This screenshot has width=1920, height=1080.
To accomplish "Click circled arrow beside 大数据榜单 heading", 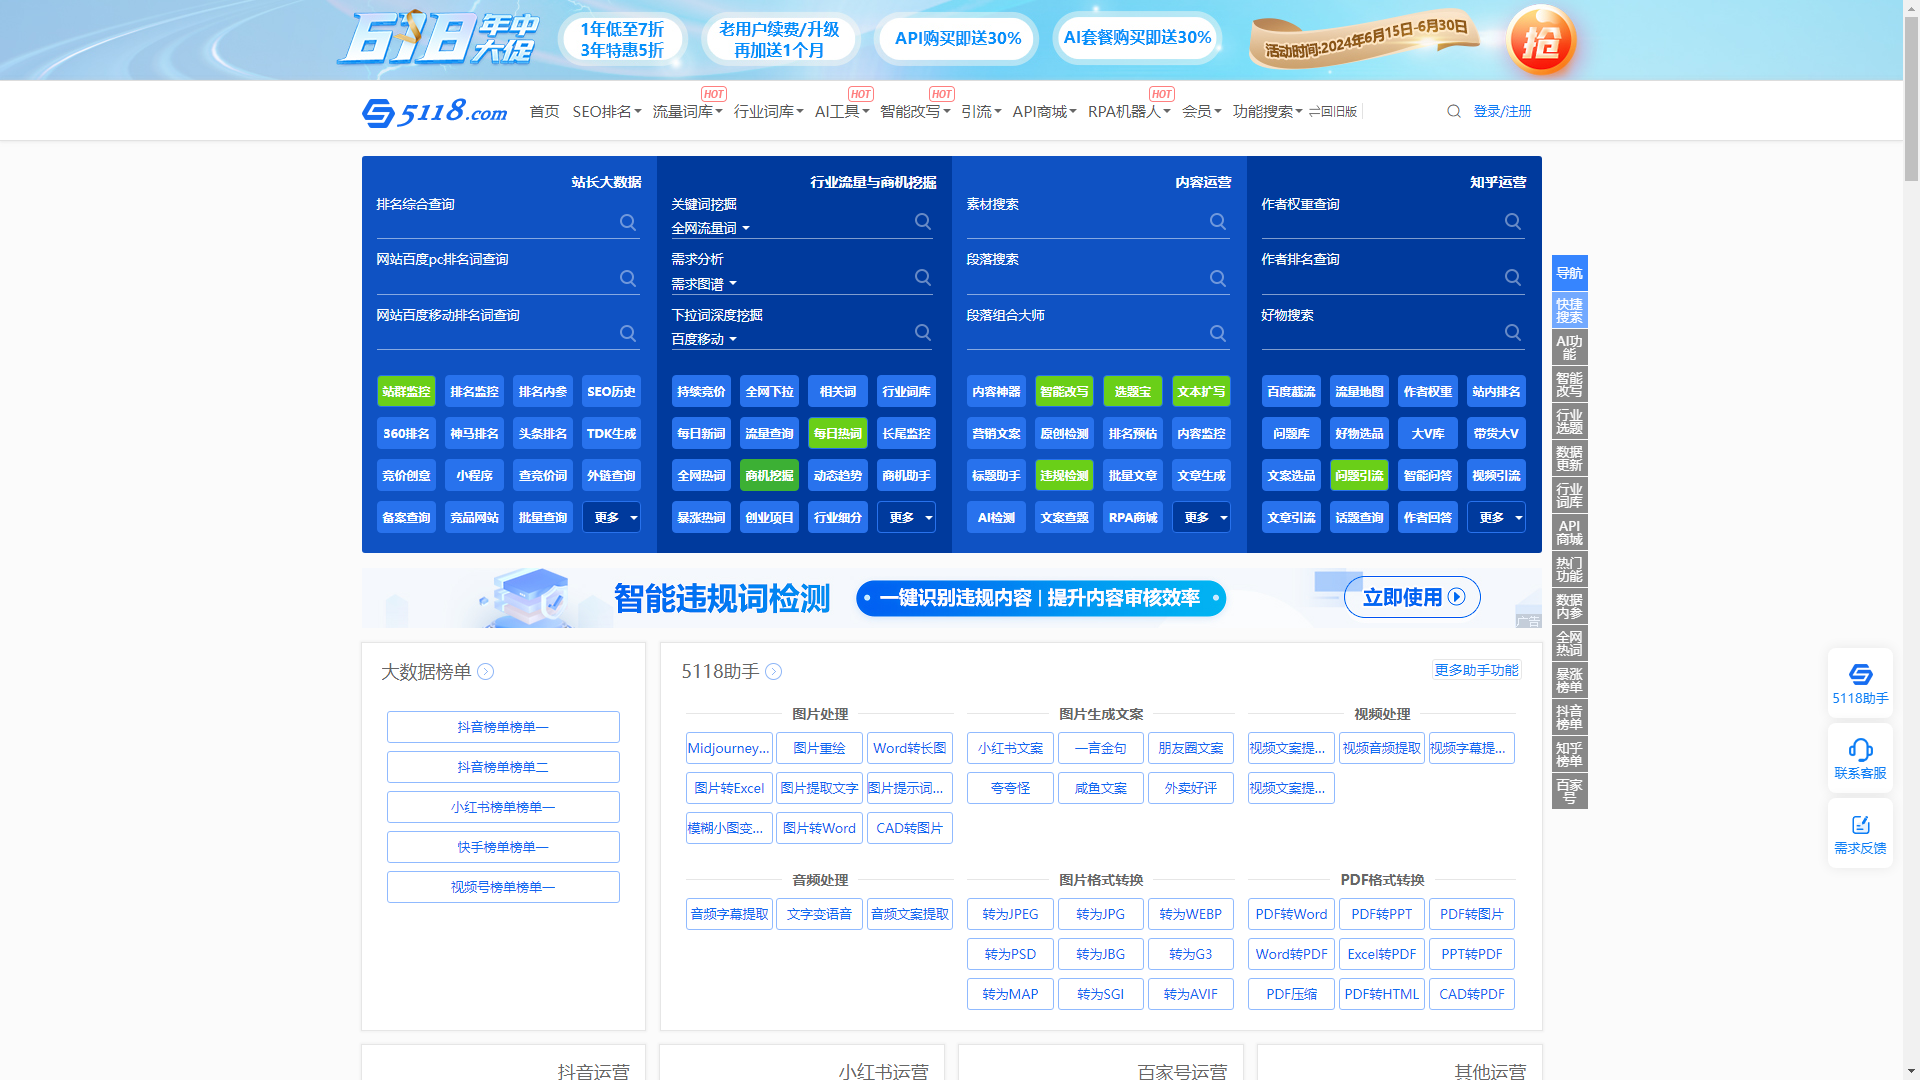I will point(486,672).
